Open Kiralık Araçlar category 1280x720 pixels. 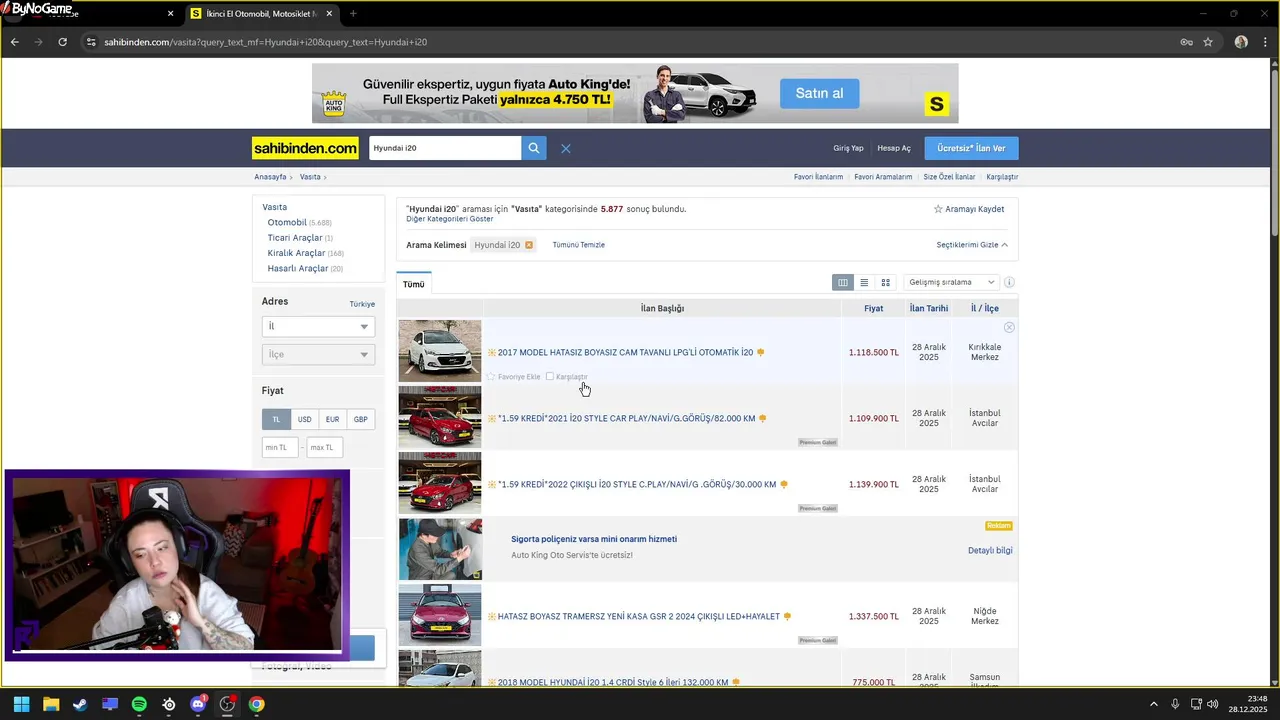tap(296, 253)
